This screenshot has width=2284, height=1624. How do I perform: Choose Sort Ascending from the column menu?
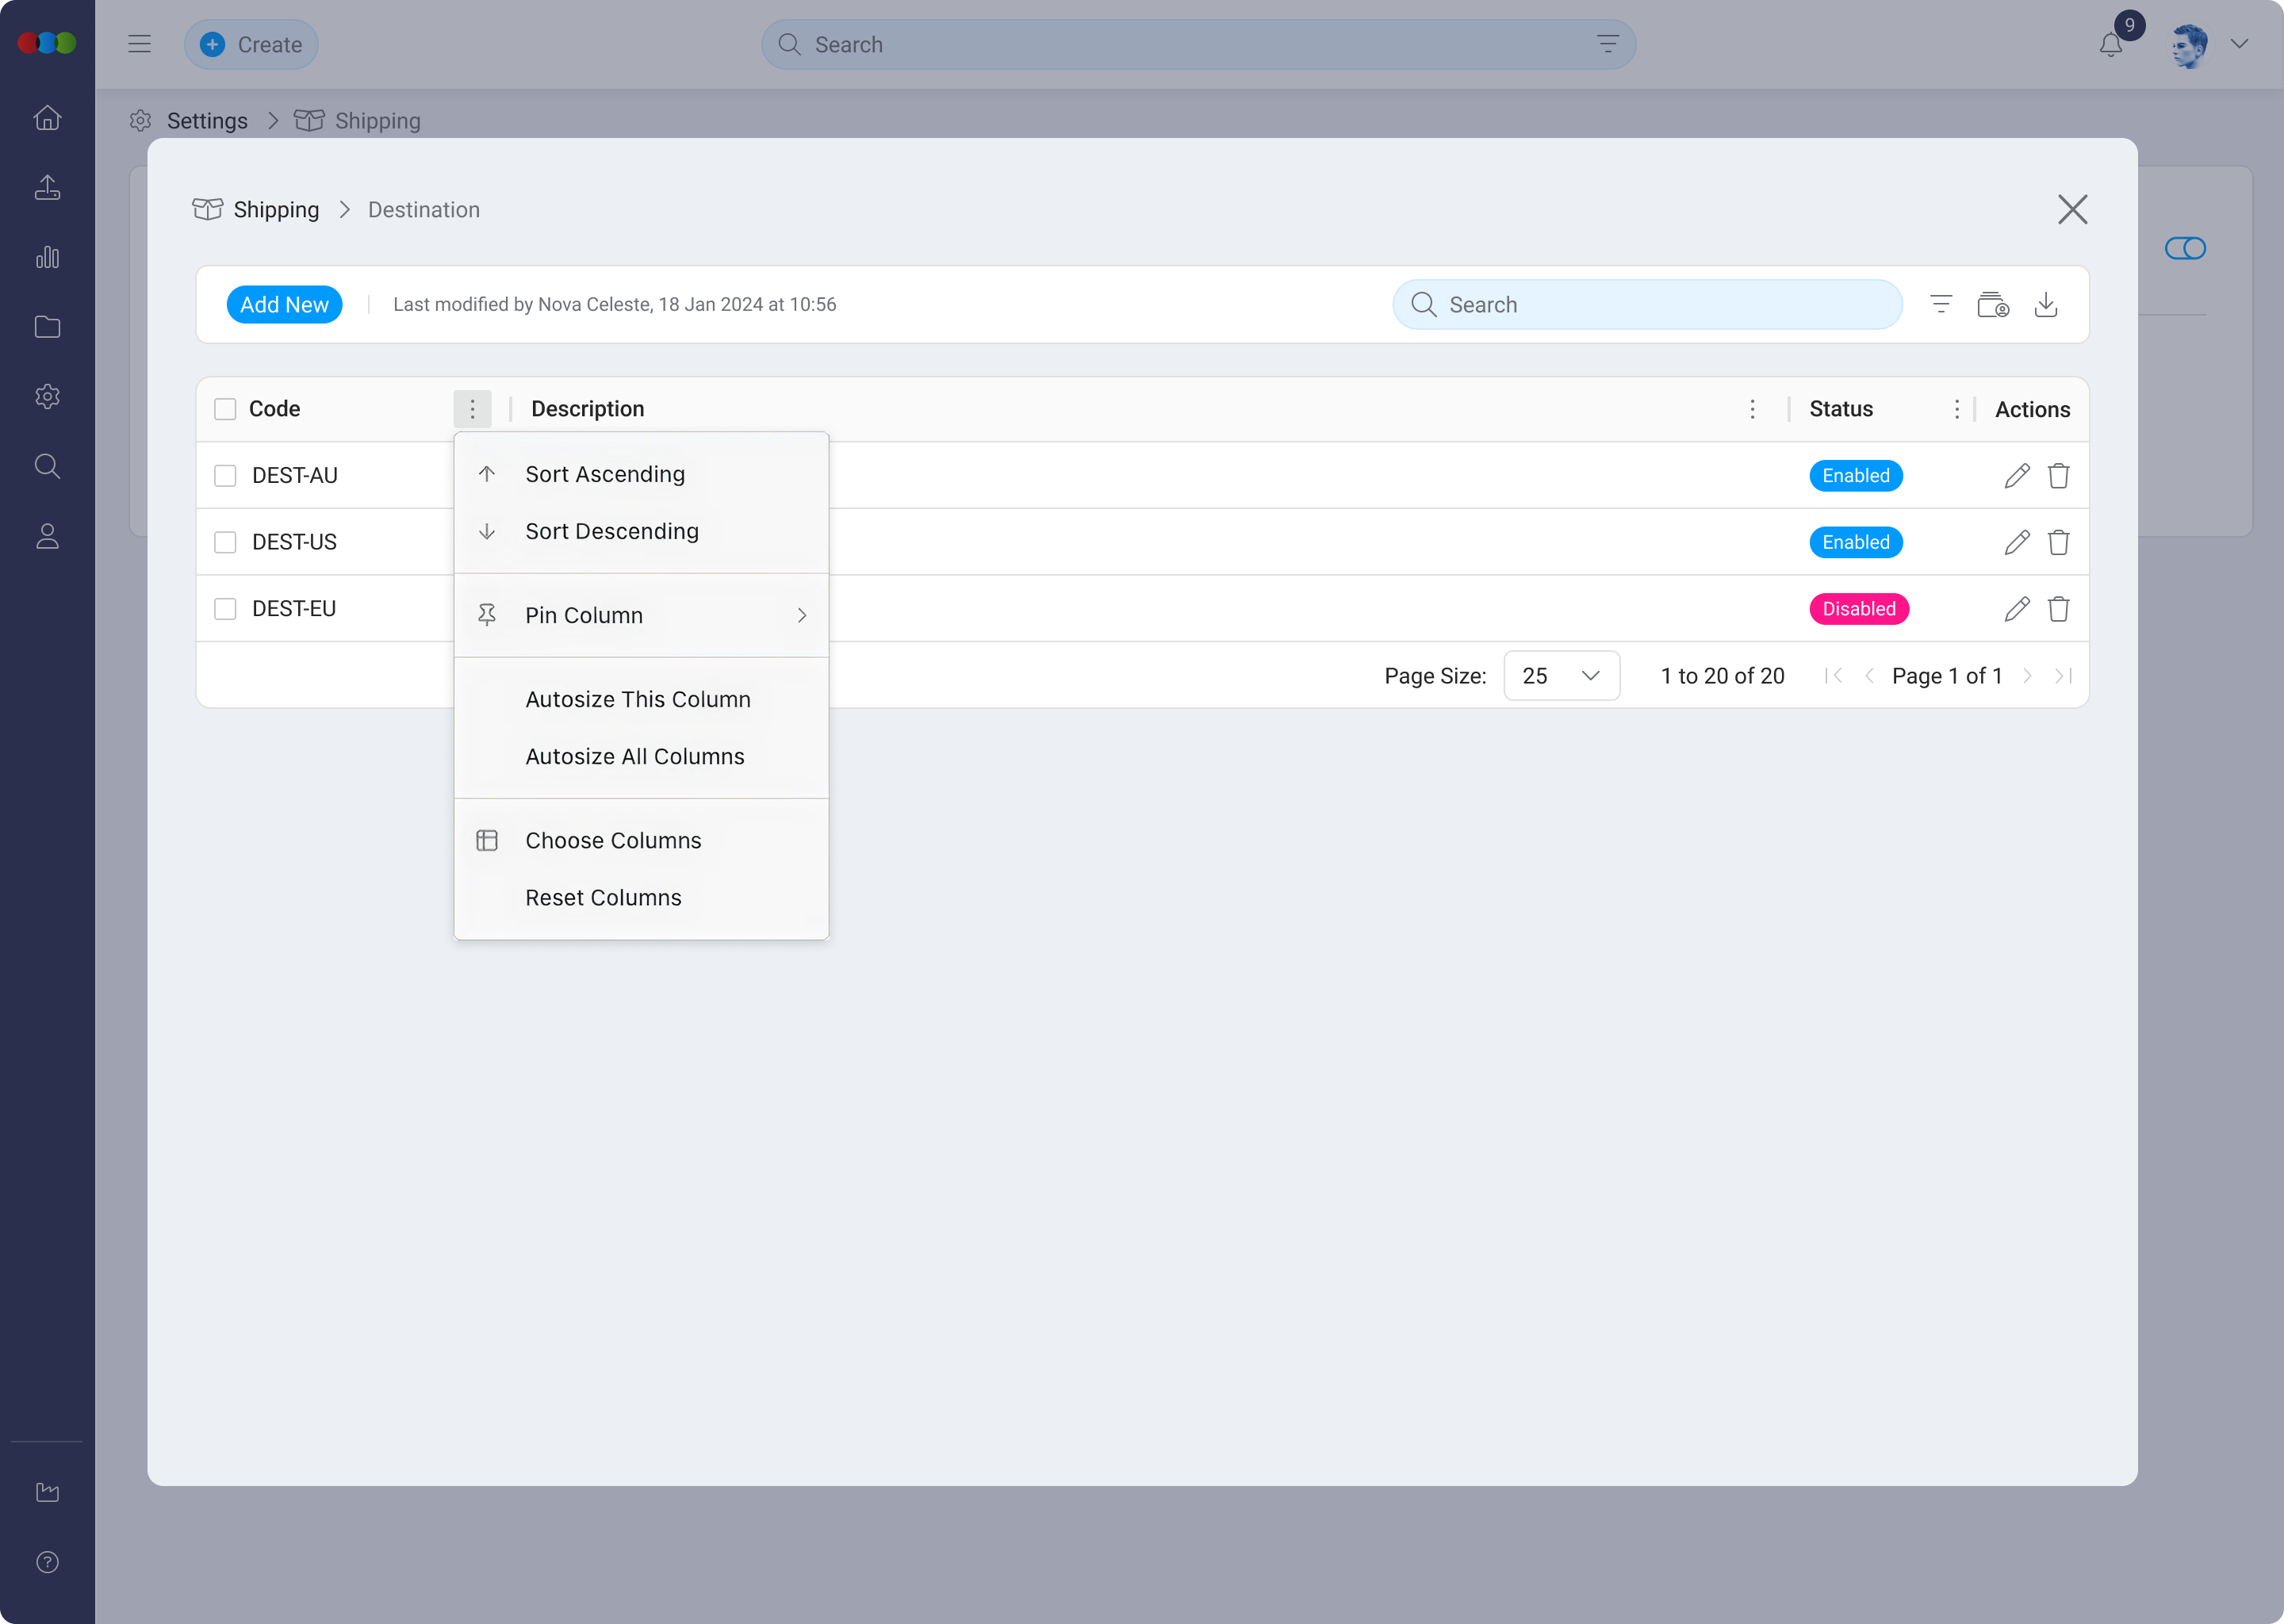pyautogui.click(x=605, y=474)
